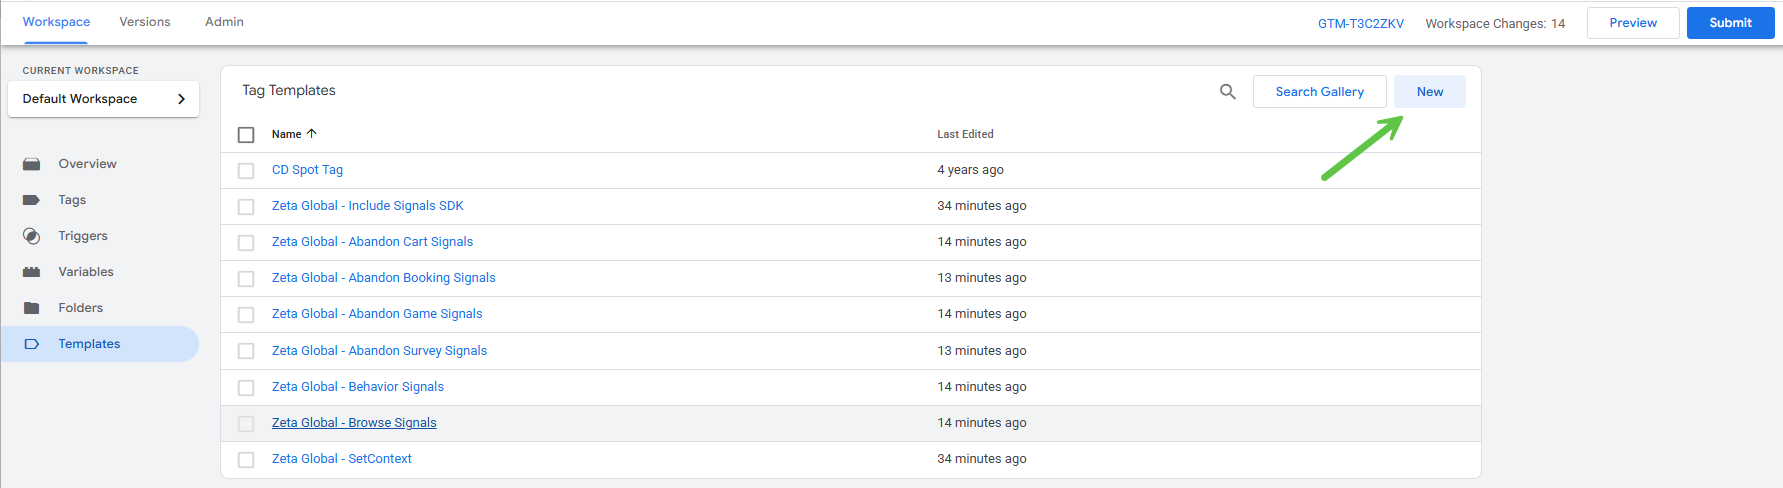Tick the select-all header checkbox

(246, 134)
